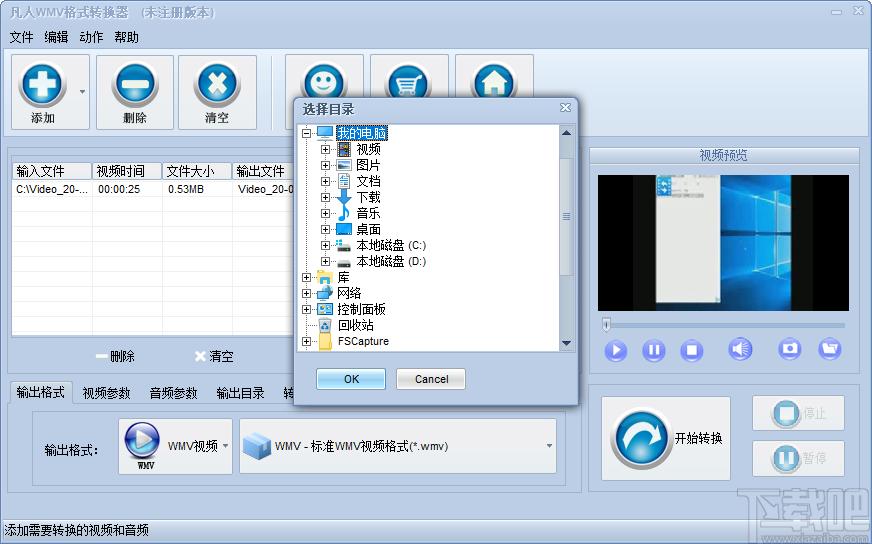Expand the 库 tree node
This screenshot has width=872, height=544.
click(x=306, y=277)
